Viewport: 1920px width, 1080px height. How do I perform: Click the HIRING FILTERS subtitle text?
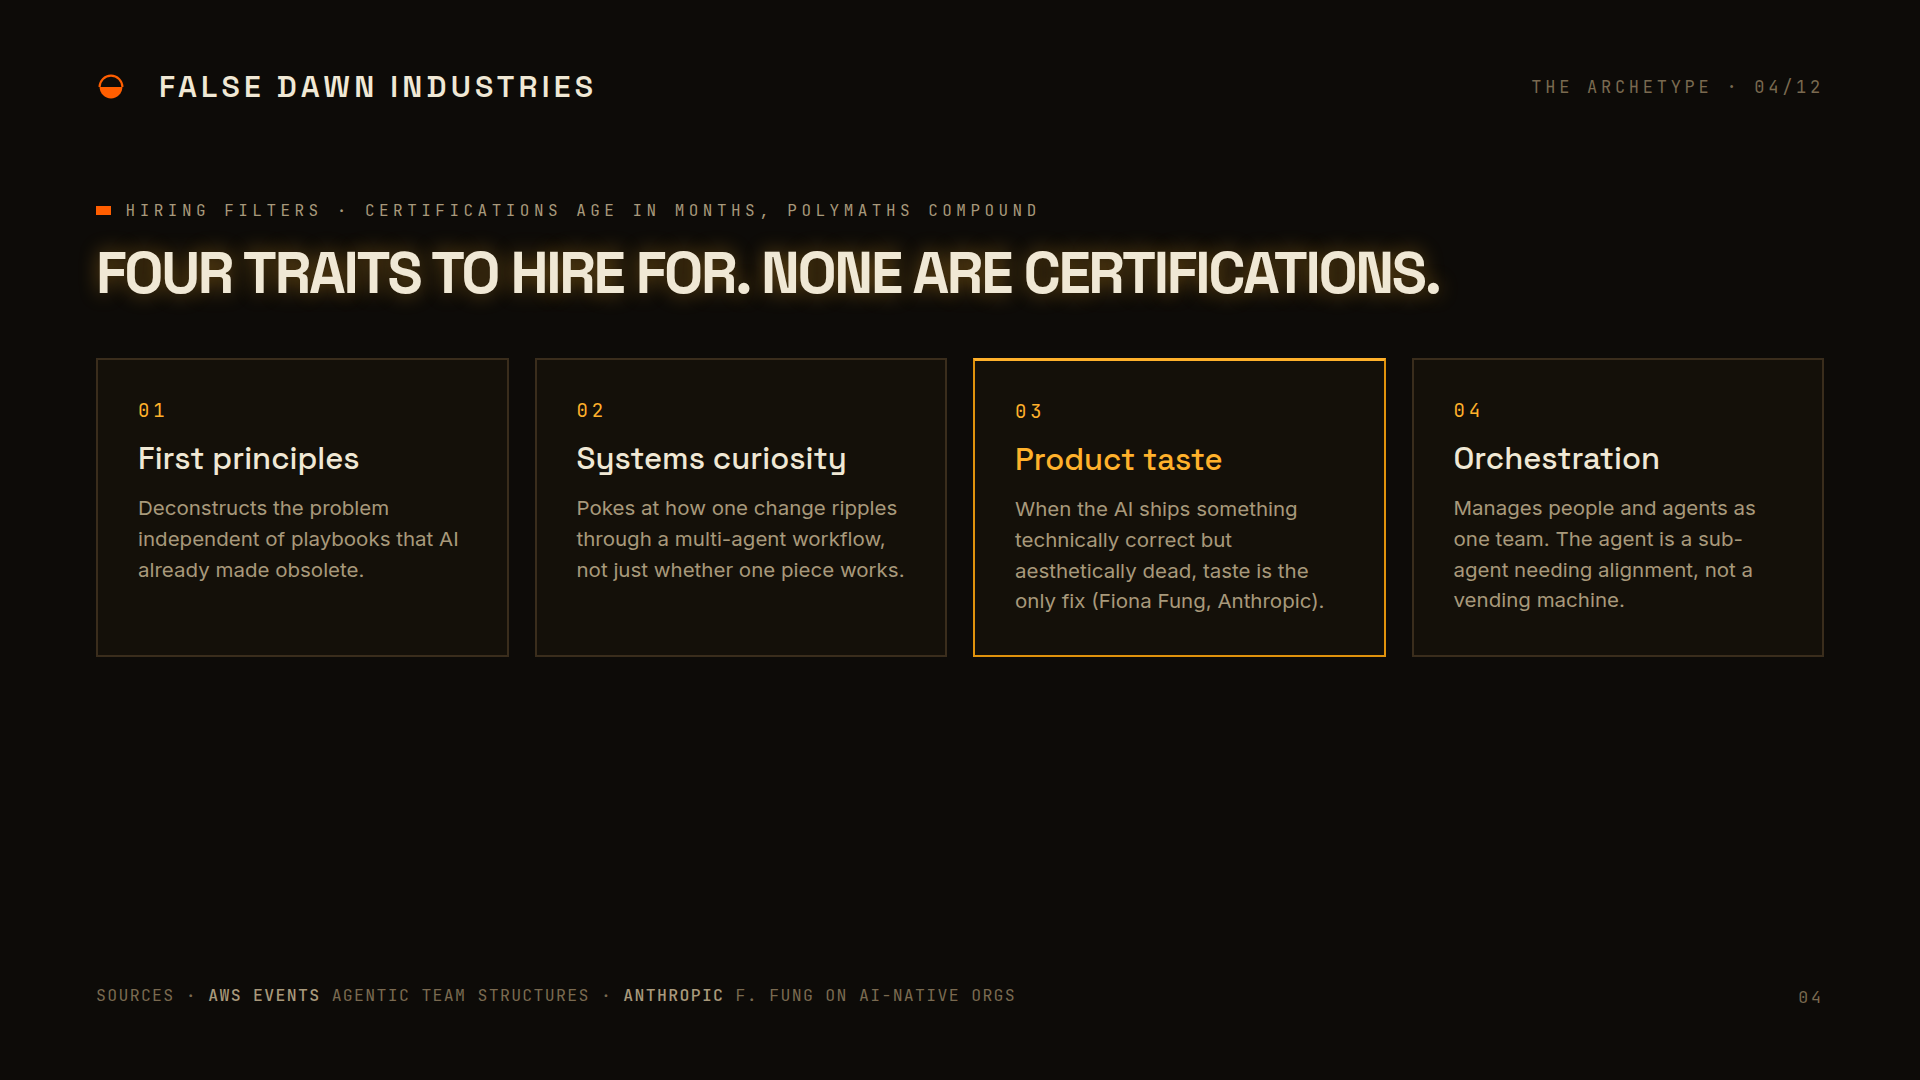tap(582, 210)
